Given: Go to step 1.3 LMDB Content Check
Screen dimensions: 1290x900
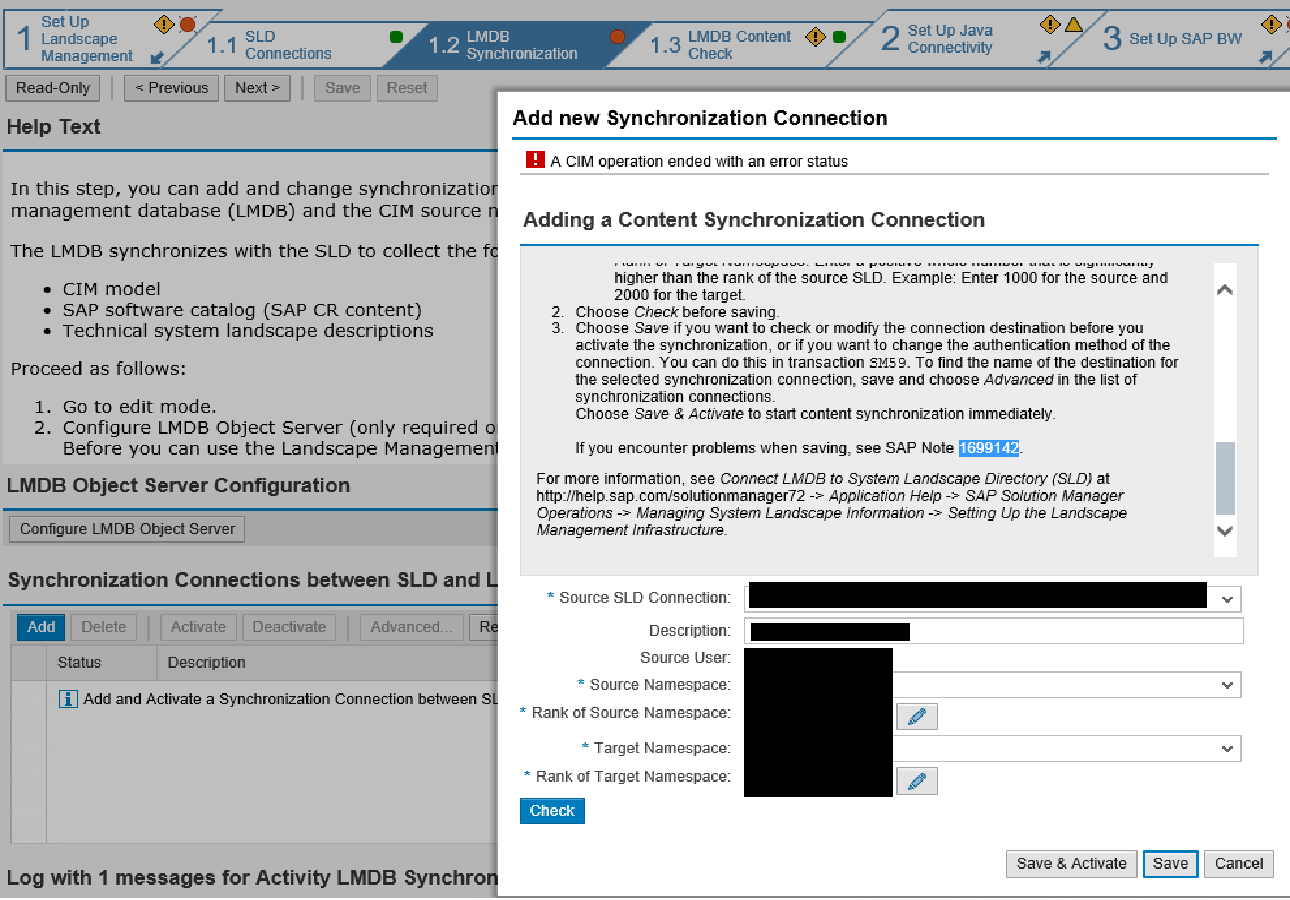Looking at the screenshot, I should pyautogui.click(x=722, y=45).
